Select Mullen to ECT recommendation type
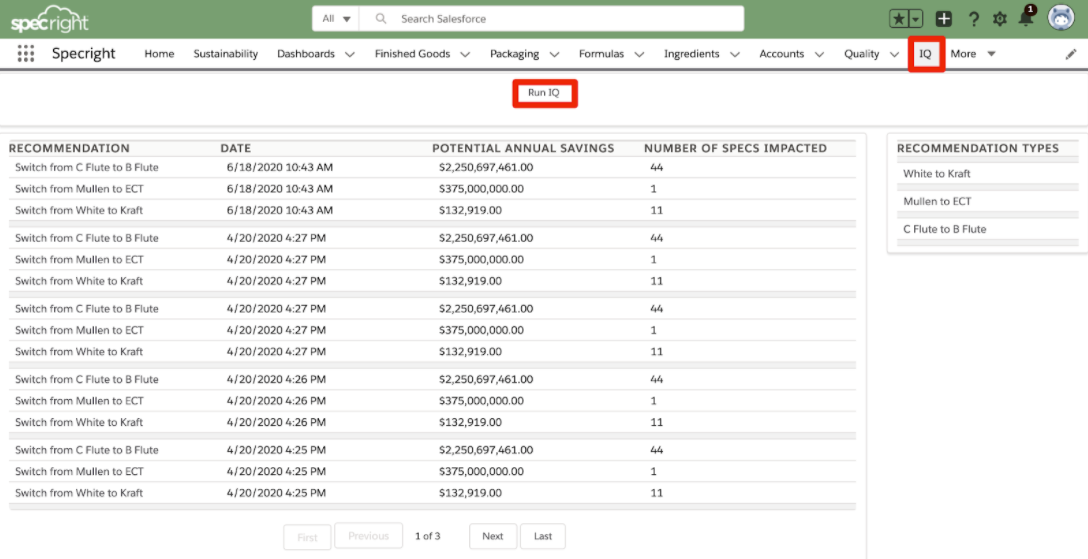The image size is (1088, 559). [x=937, y=201]
